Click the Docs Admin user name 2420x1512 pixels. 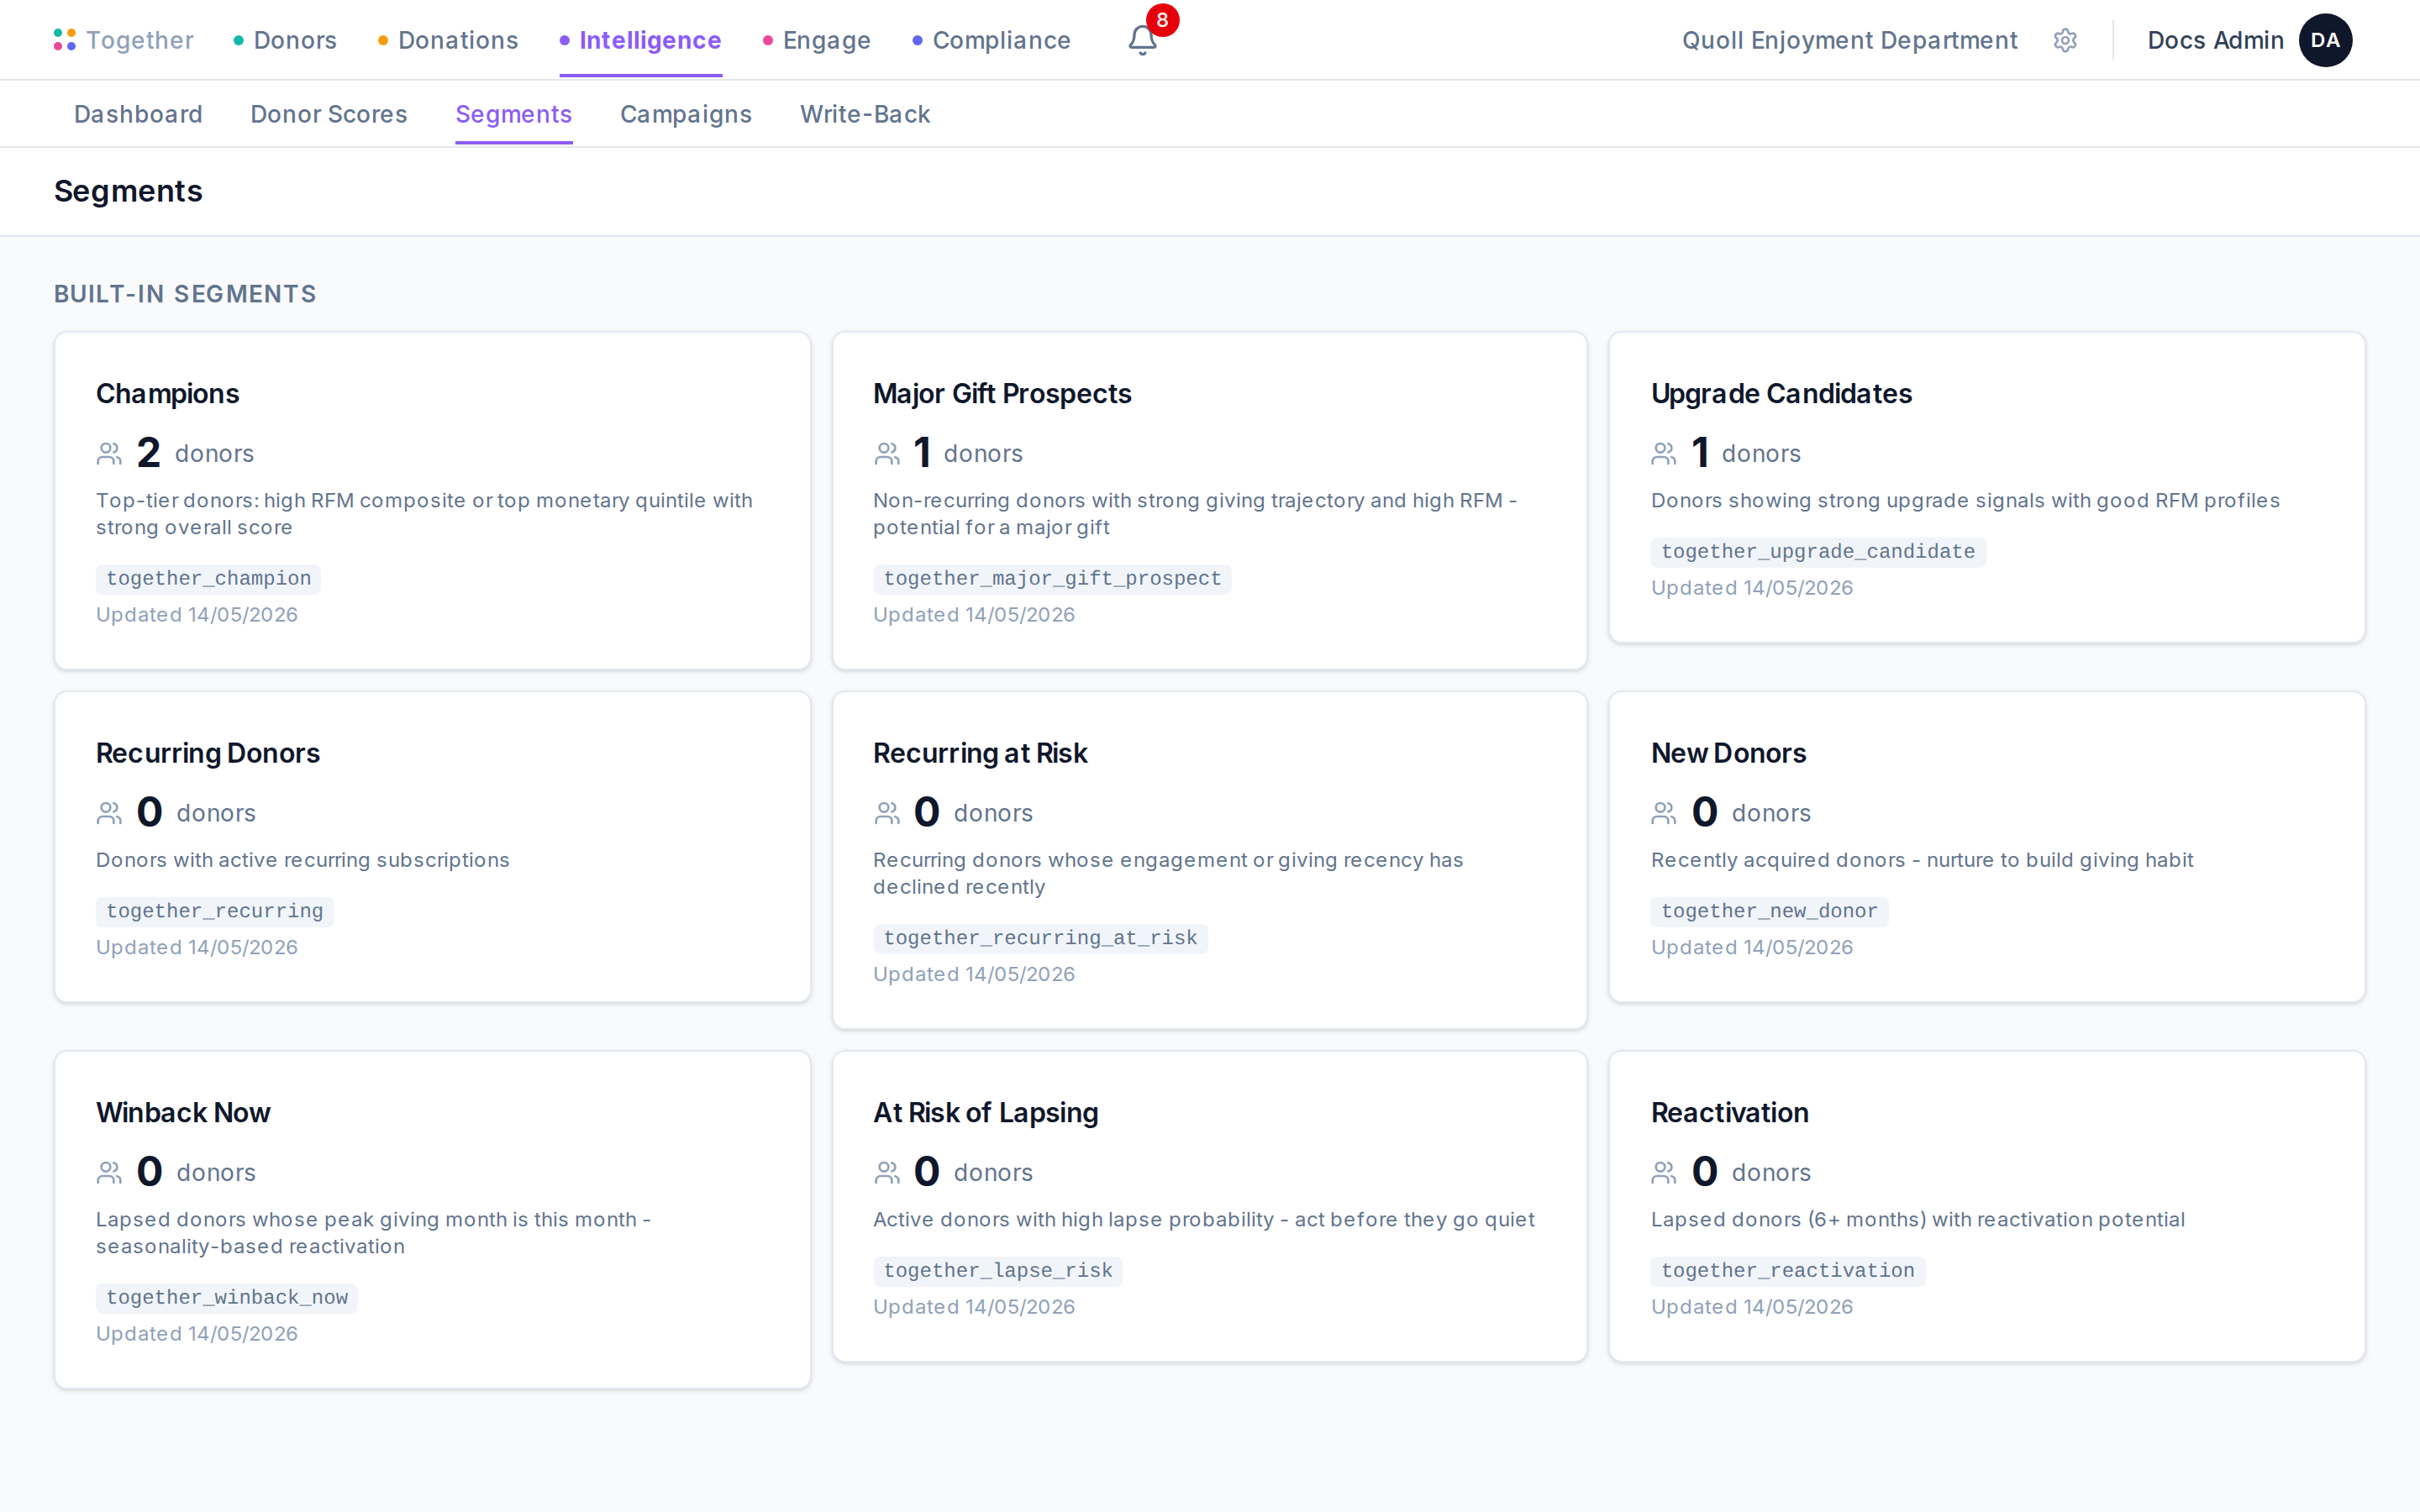(2216, 40)
